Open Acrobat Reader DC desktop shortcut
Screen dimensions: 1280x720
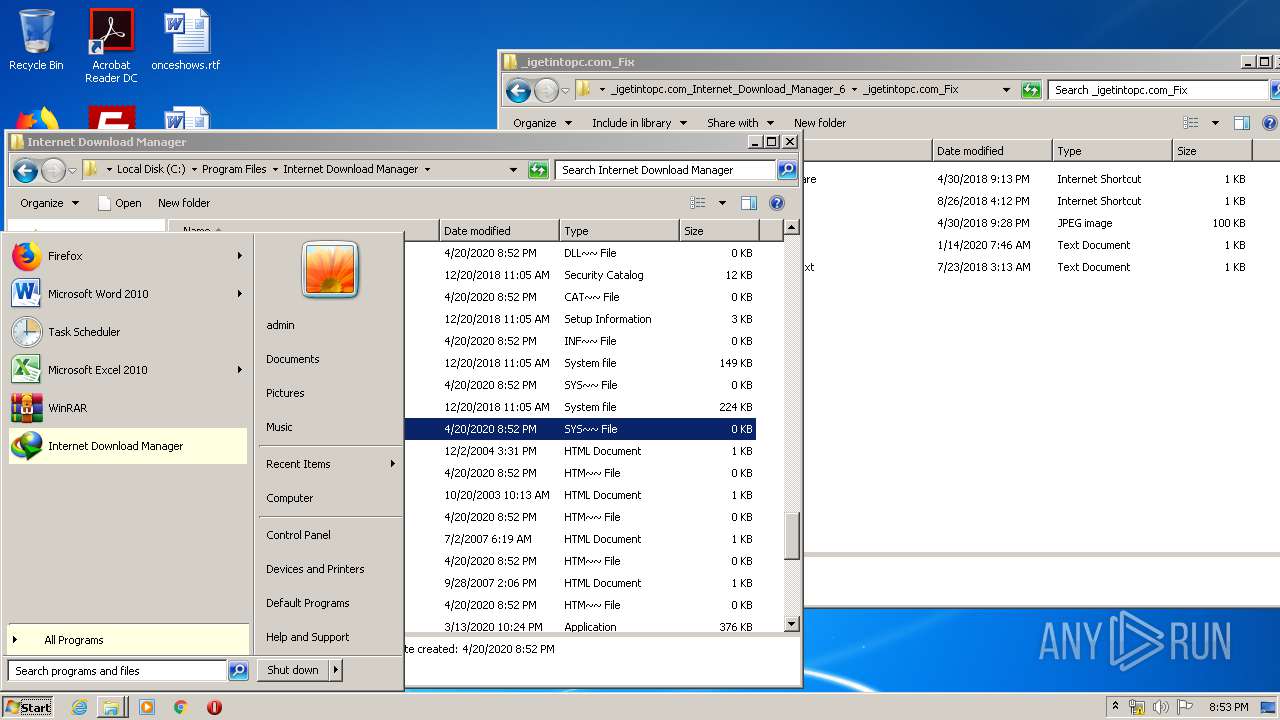(x=111, y=46)
